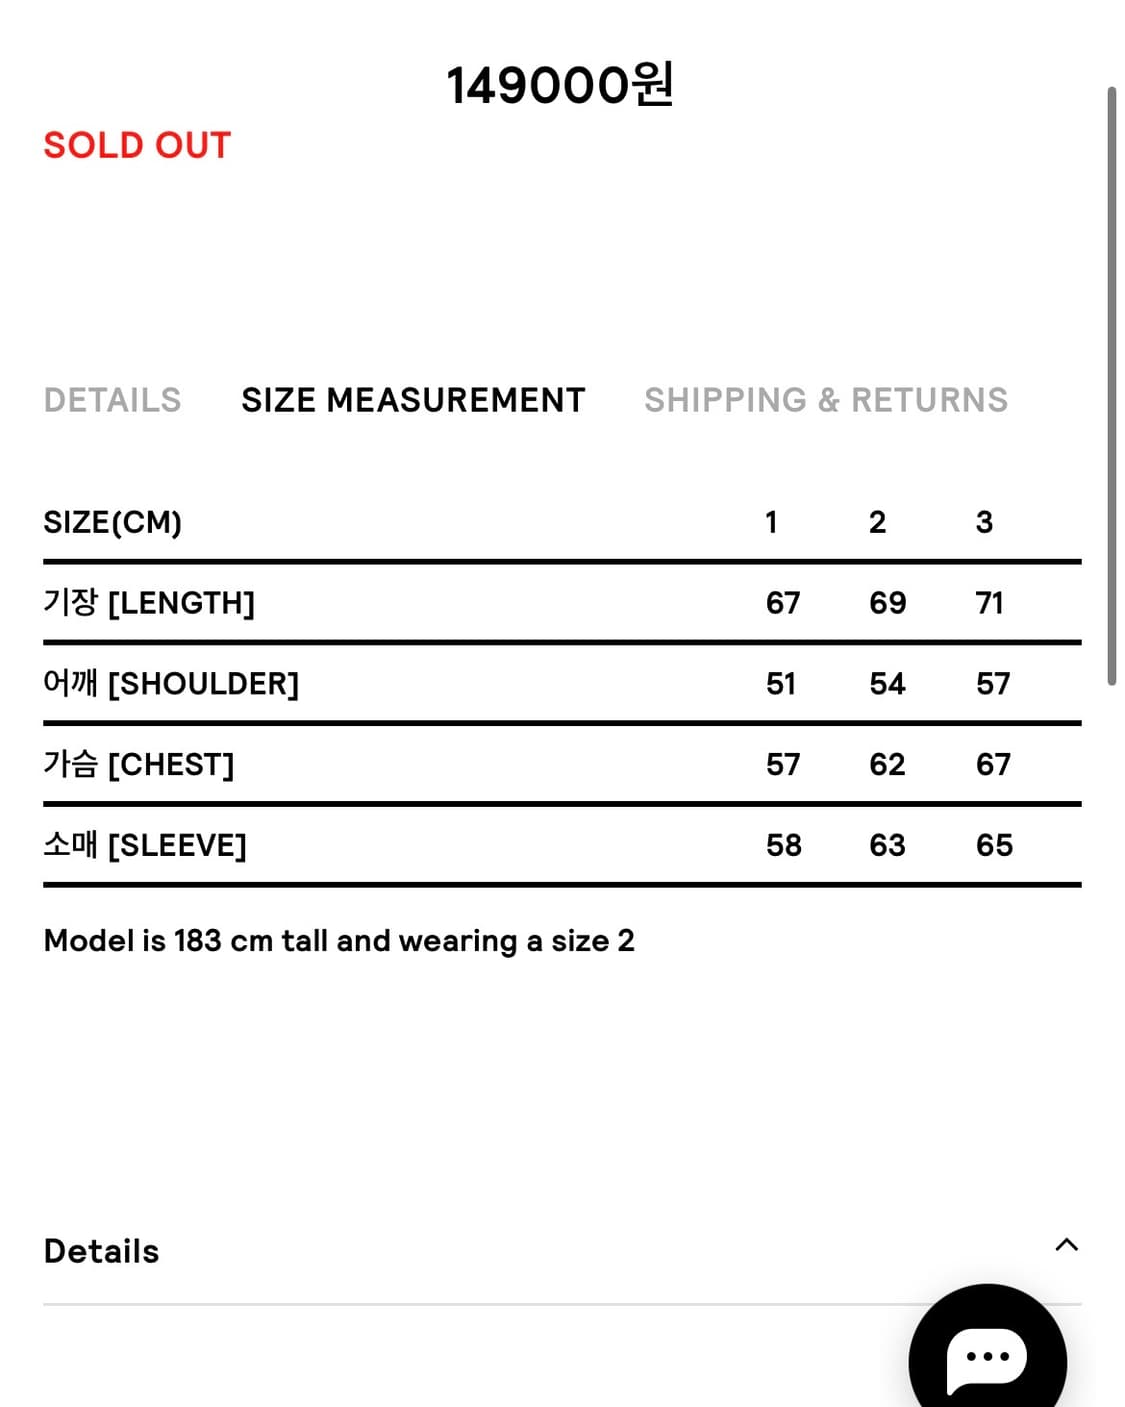The height and width of the screenshot is (1407, 1125).
Task: Collapse the Details section chevron
Action: point(1066,1245)
